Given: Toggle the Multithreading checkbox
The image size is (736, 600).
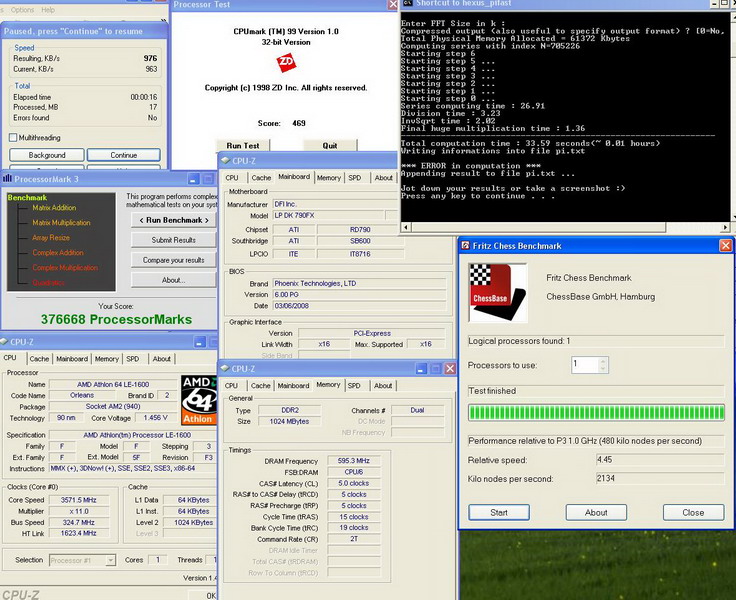Looking at the screenshot, I should click(13, 138).
